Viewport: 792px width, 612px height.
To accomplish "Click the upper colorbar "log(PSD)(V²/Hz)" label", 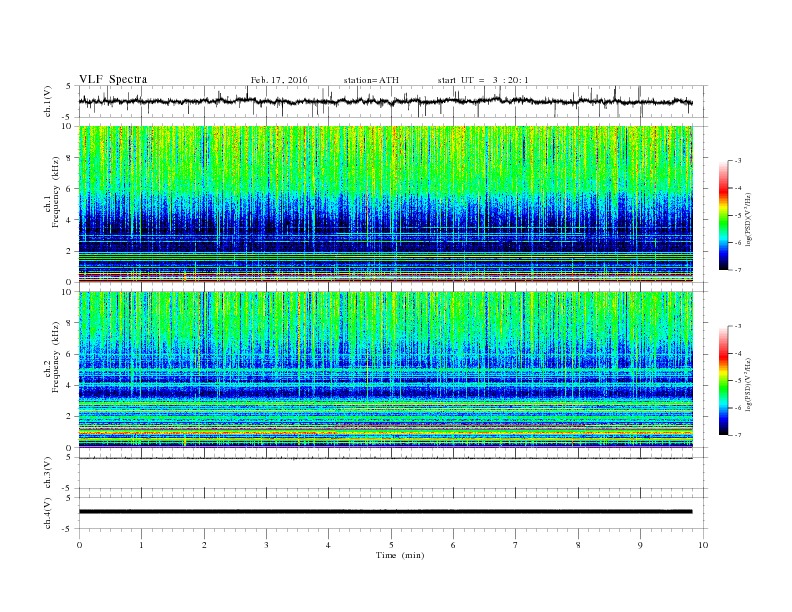I will coord(748,219).
